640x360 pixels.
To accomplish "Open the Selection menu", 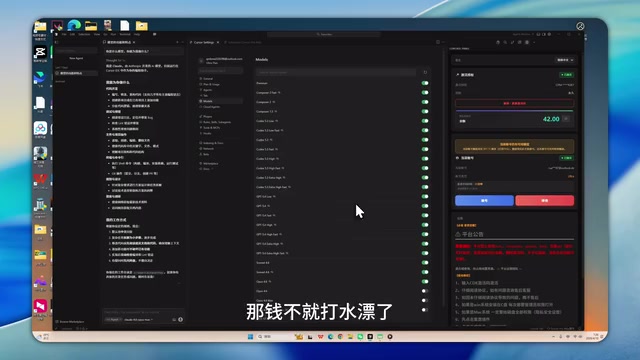I will (84, 34).
